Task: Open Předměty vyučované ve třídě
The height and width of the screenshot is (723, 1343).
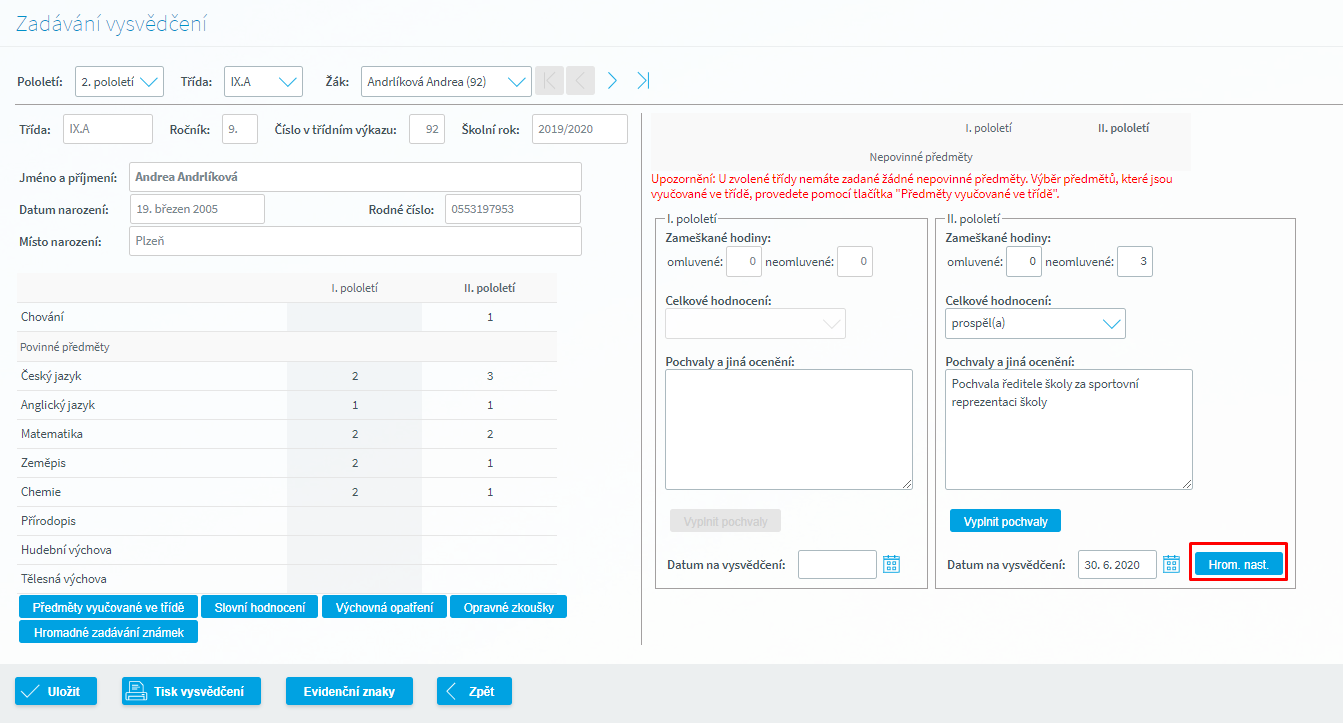Action: 108,607
